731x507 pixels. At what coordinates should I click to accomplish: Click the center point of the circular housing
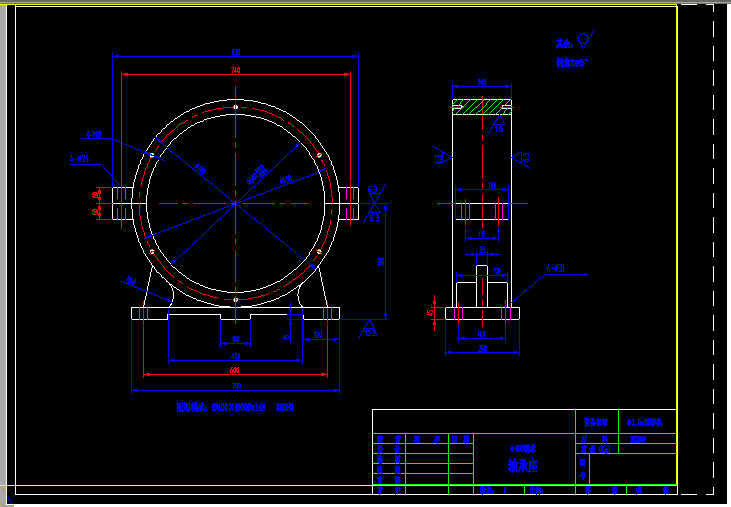pyautogui.click(x=235, y=203)
